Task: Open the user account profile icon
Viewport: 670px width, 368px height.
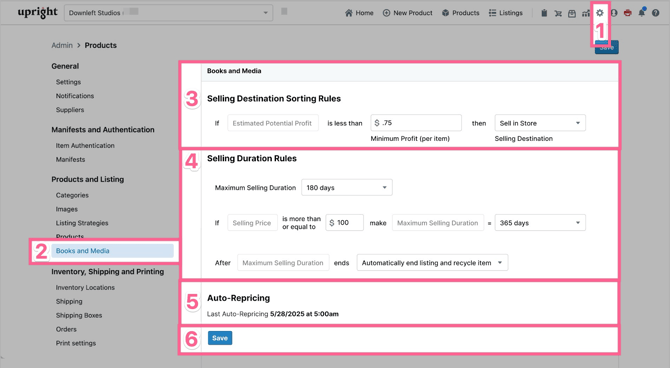Action: (x=614, y=13)
